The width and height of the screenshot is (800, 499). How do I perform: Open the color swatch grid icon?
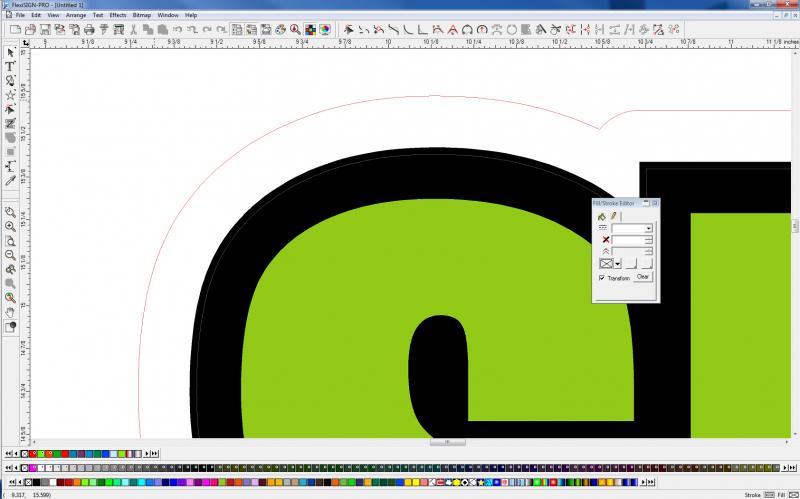310,30
